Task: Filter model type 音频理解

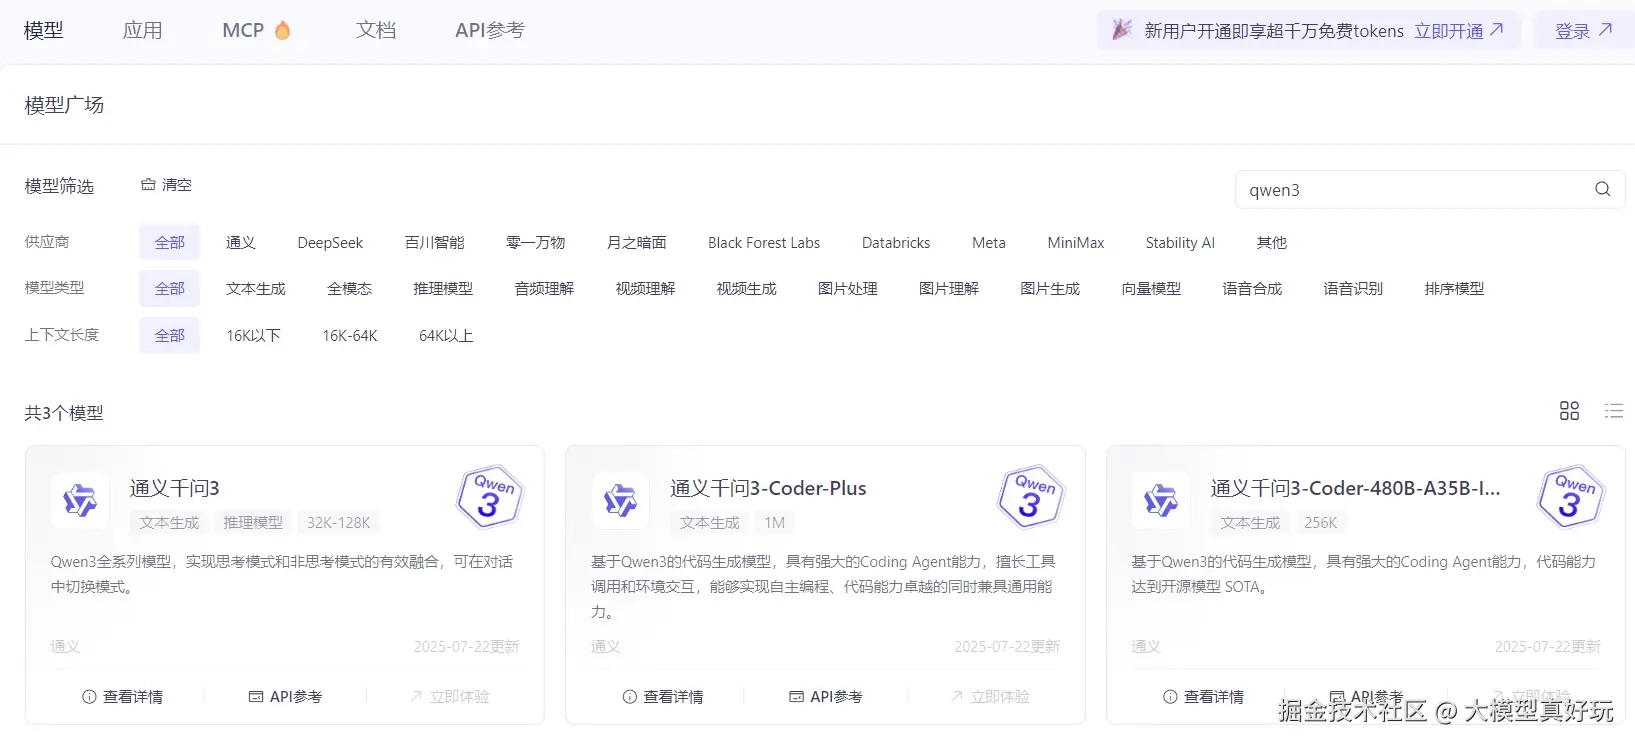Action: [544, 289]
